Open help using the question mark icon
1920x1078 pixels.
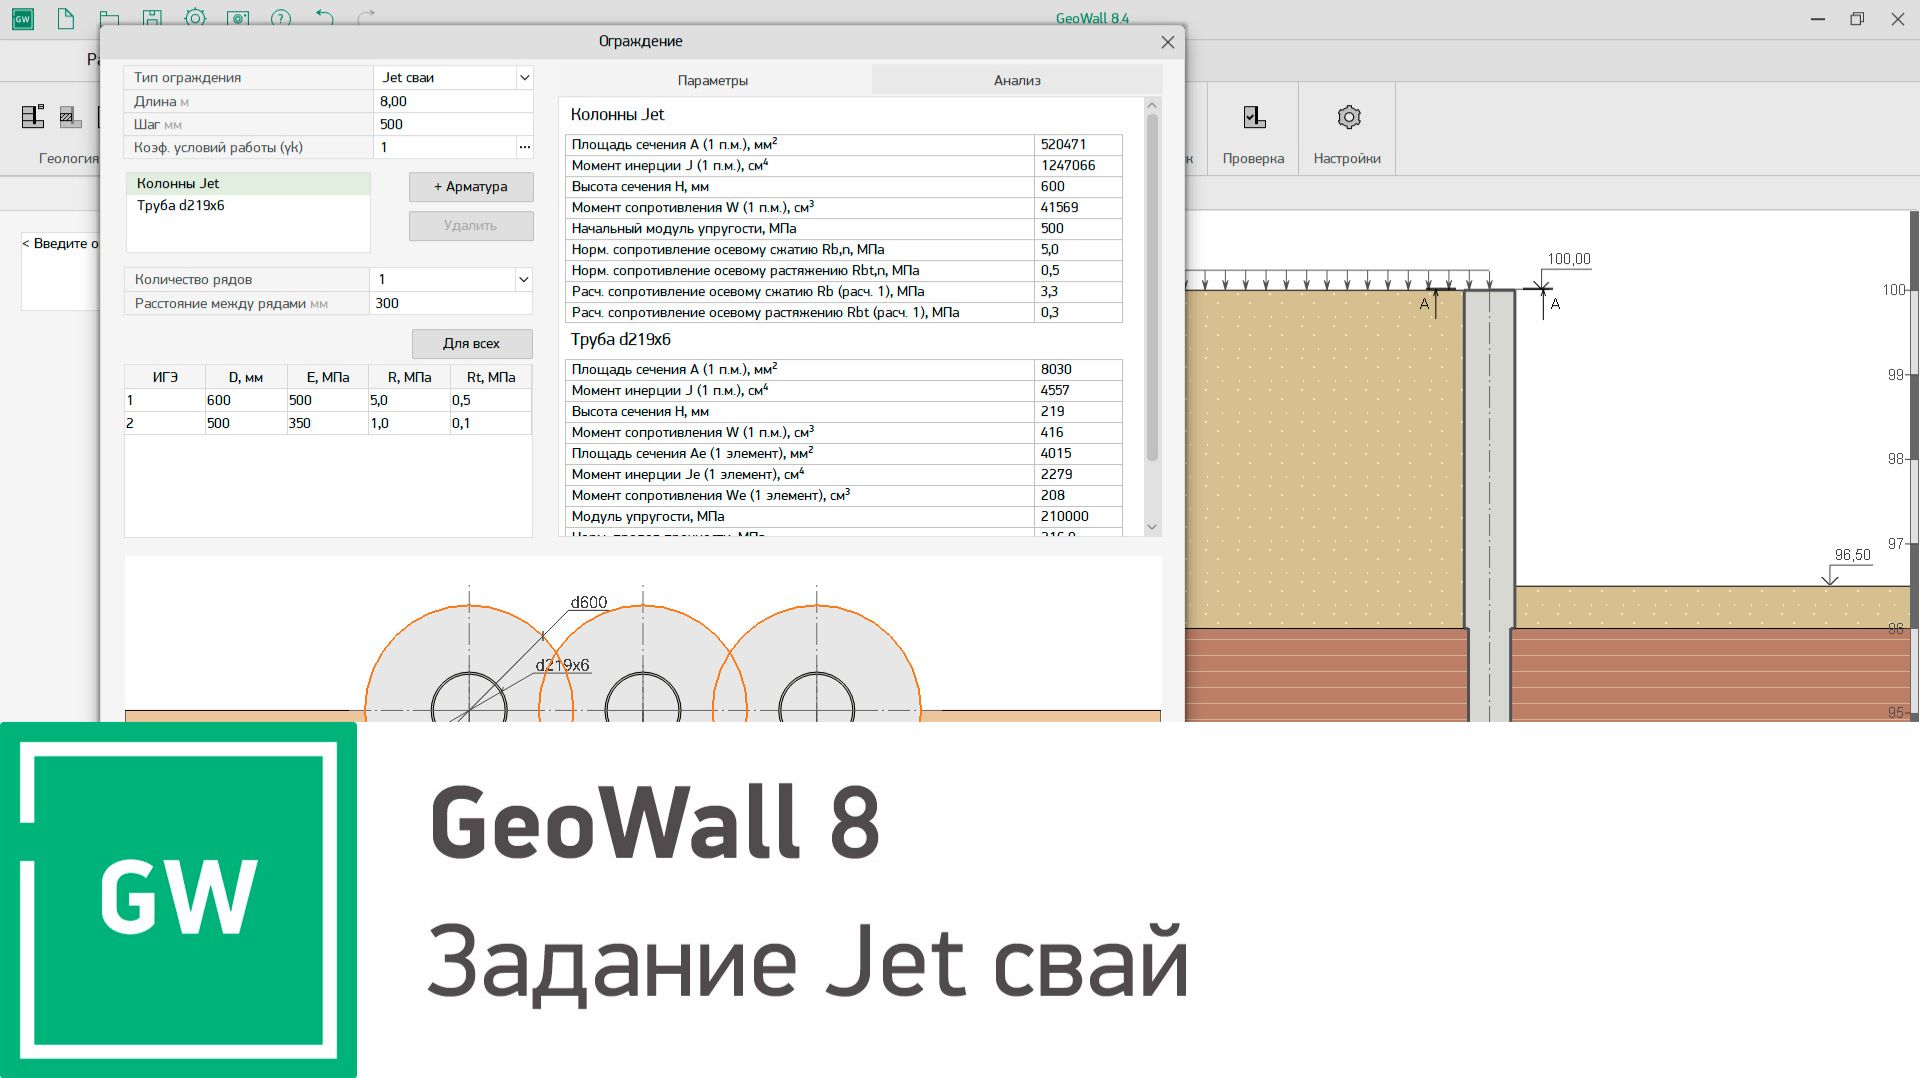(x=281, y=17)
